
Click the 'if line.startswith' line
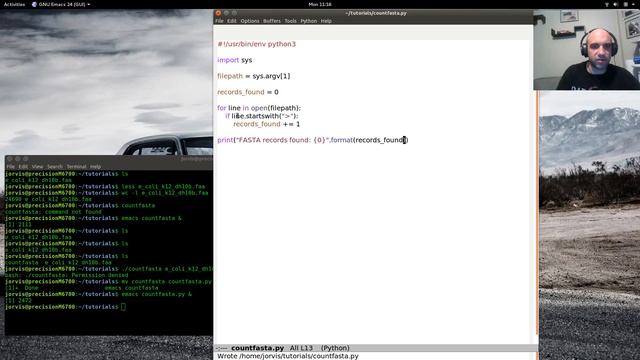262,116
